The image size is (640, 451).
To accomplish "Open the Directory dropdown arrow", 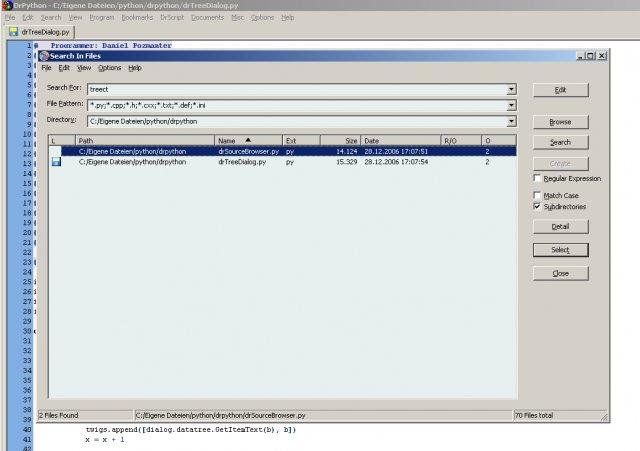I will (511, 121).
